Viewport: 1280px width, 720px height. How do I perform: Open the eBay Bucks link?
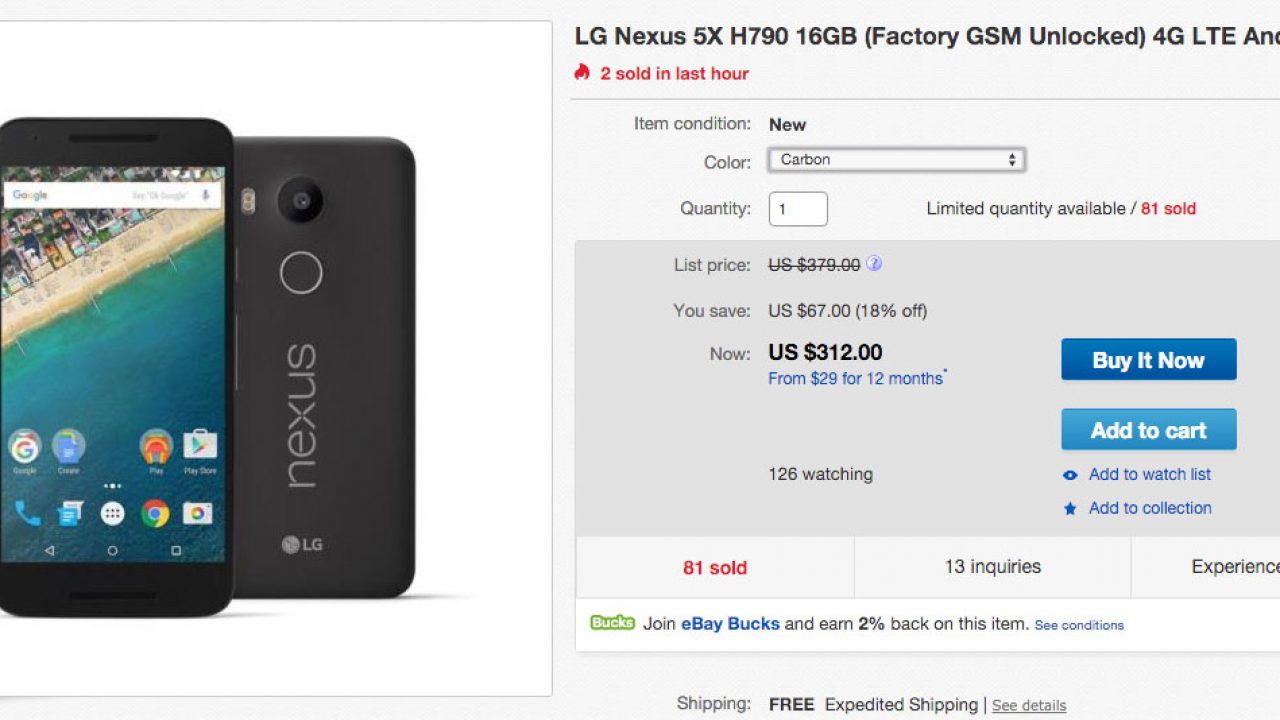click(730, 624)
